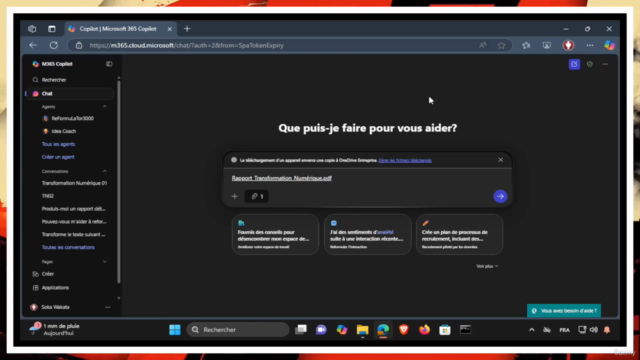
Task: Collapse the M365 Copilot navigation panel
Action: pos(109,64)
